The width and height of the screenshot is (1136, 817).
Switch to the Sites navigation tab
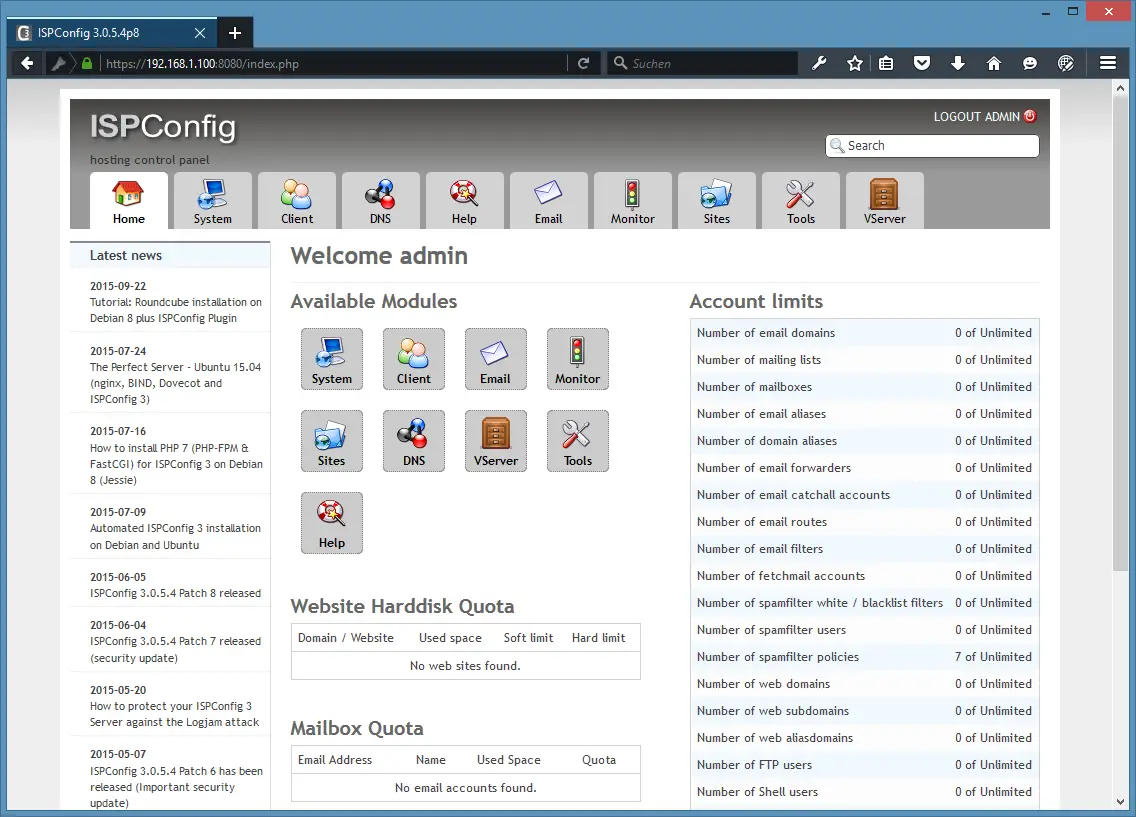(x=717, y=201)
